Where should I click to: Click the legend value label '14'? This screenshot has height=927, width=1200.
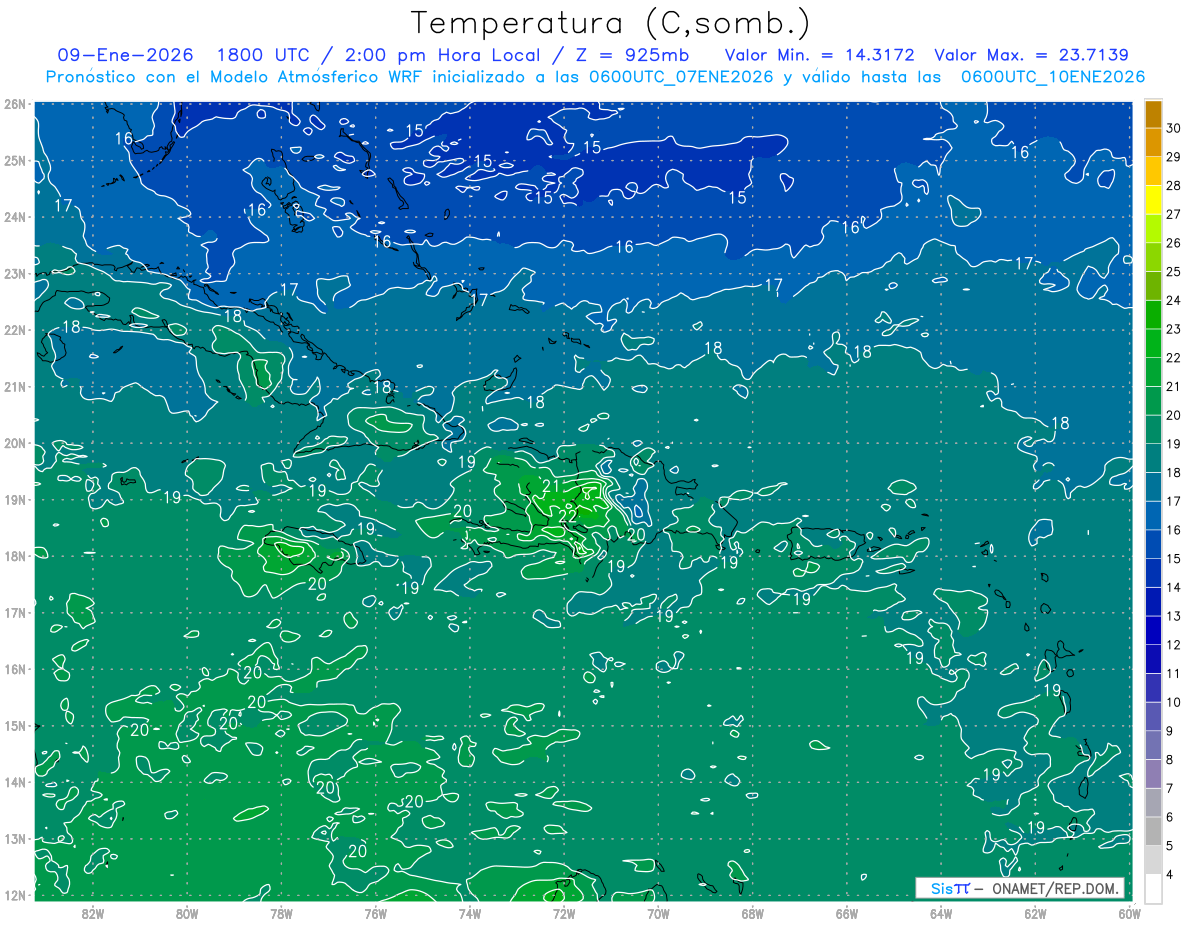point(1174,588)
